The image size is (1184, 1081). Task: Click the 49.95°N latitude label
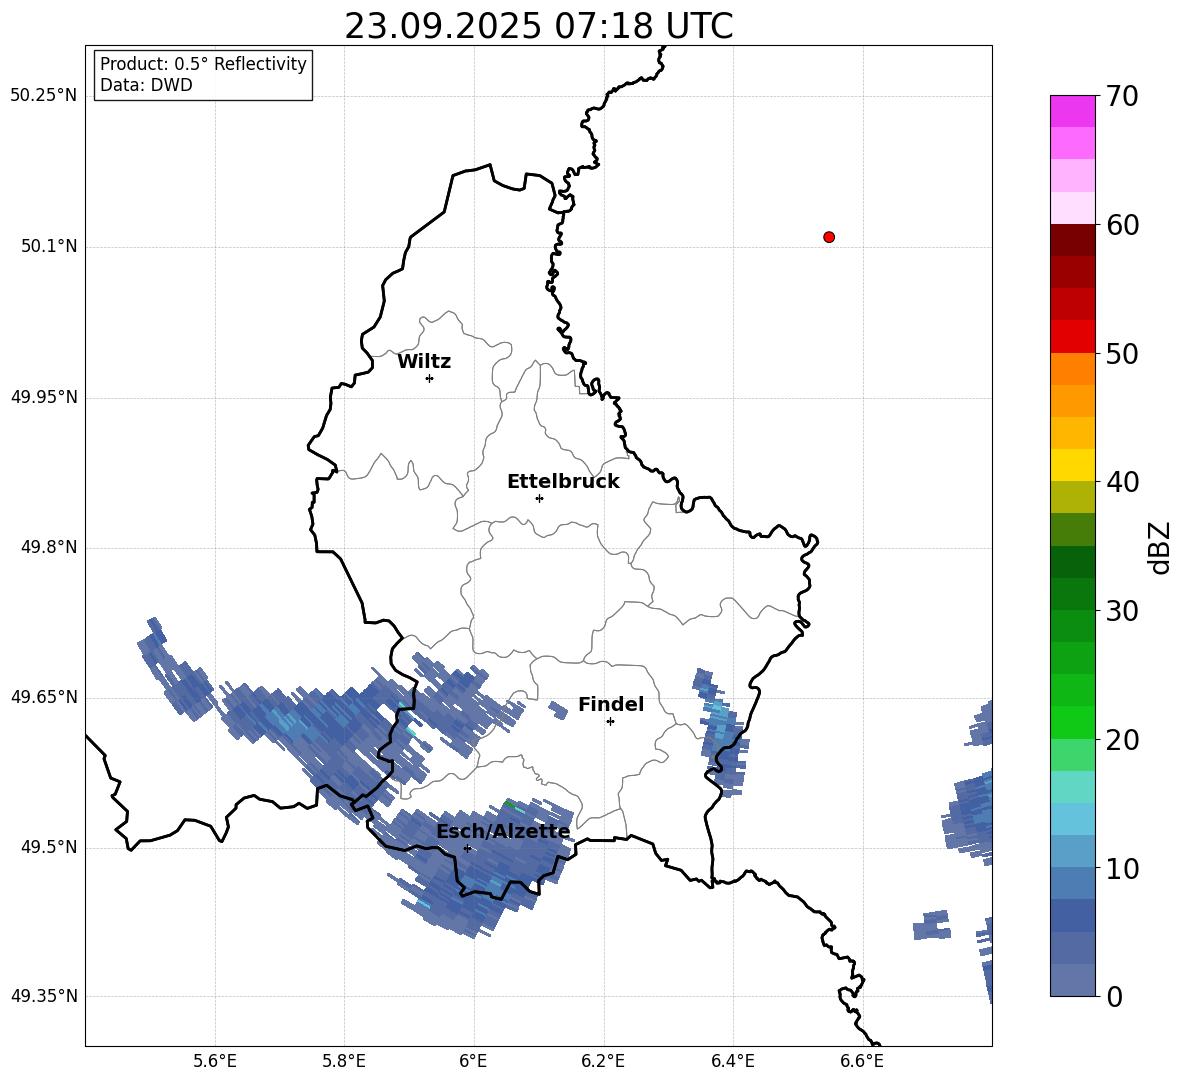(x=43, y=397)
